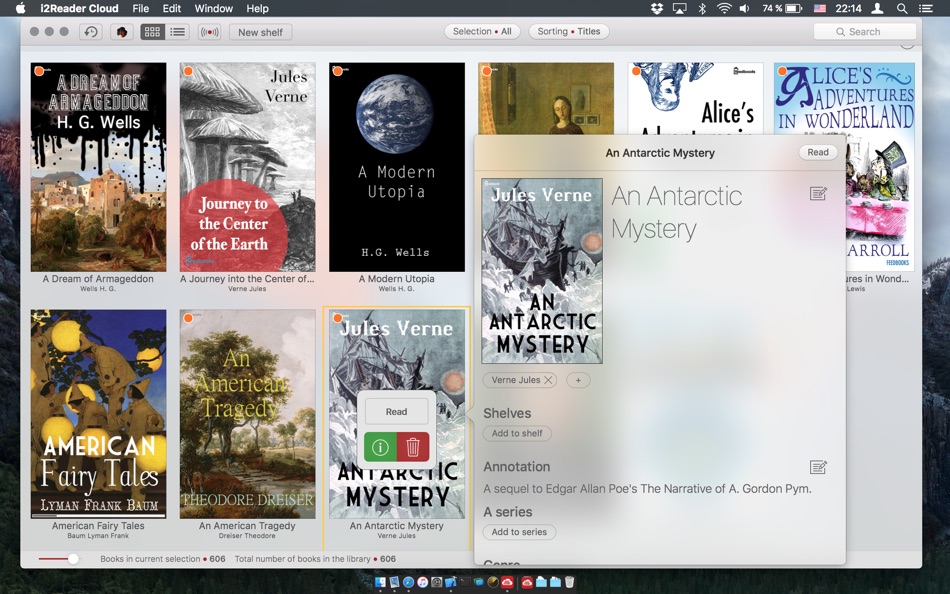Create a new shelf with New shelf
Screen dimensions: 950x594
[x=261, y=32]
